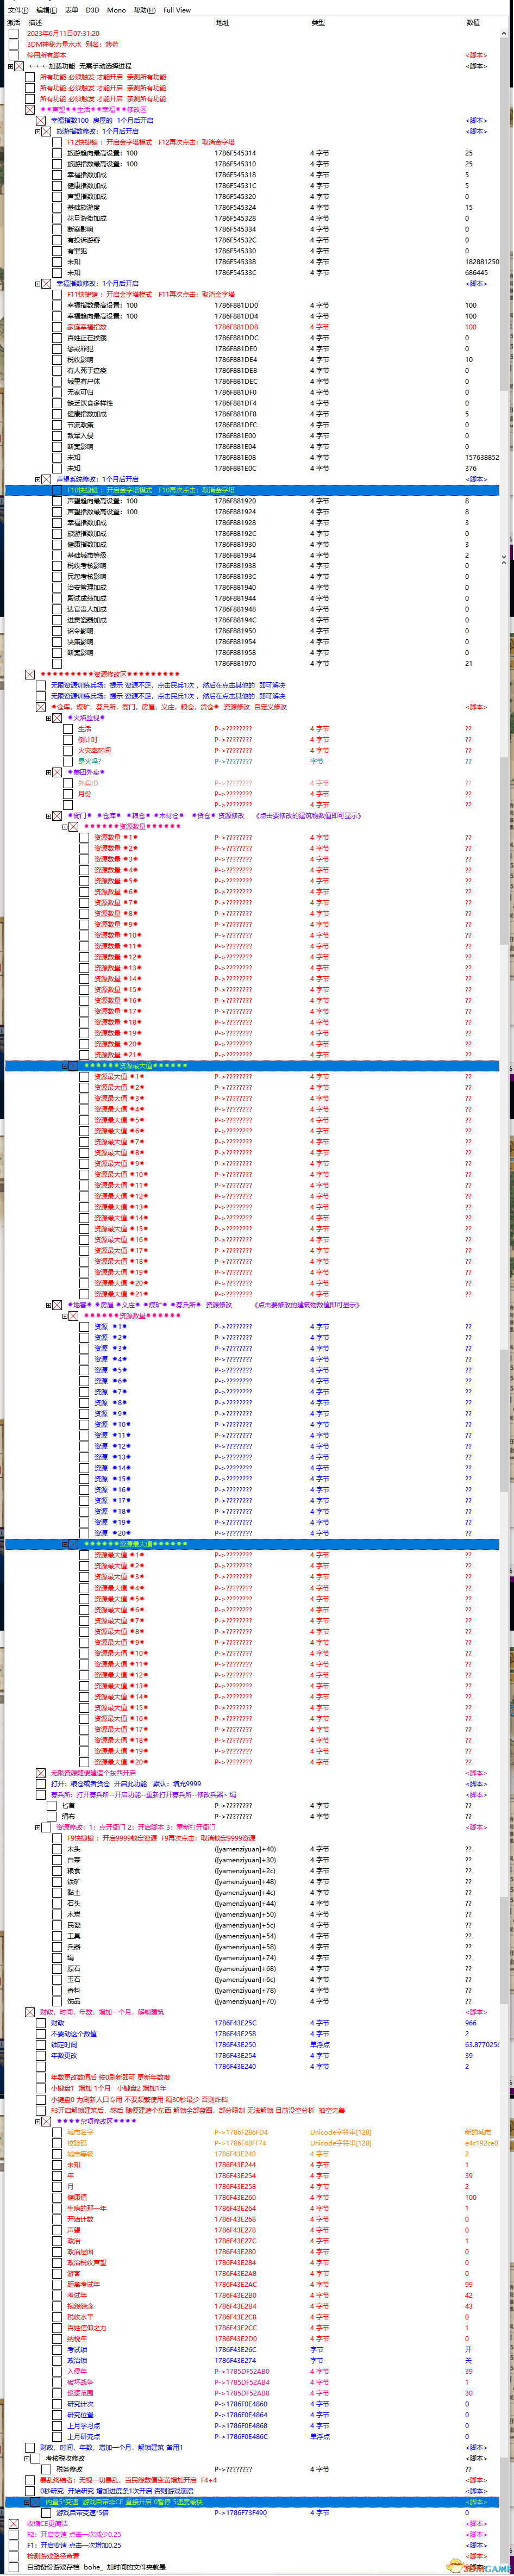The image size is (514, 2576).
Task: Collapse the 声望系统修改 group
Action: tap(38, 480)
